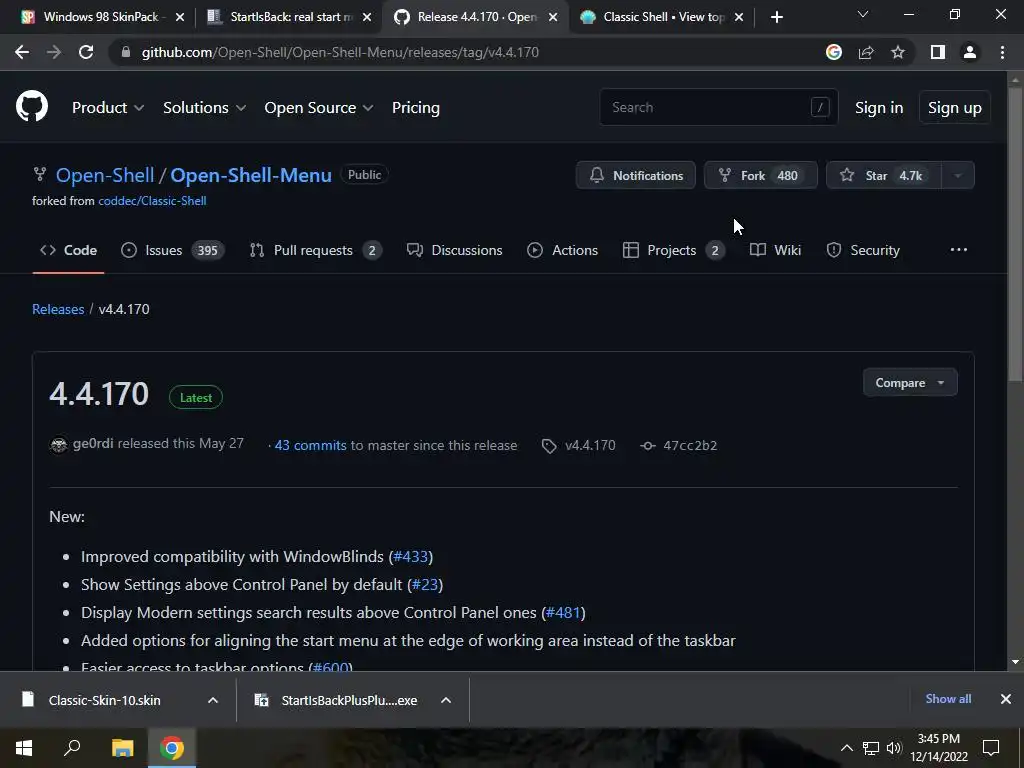The image size is (1024, 768).
Task: Close the Classic Shell tab
Action: (x=739, y=18)
